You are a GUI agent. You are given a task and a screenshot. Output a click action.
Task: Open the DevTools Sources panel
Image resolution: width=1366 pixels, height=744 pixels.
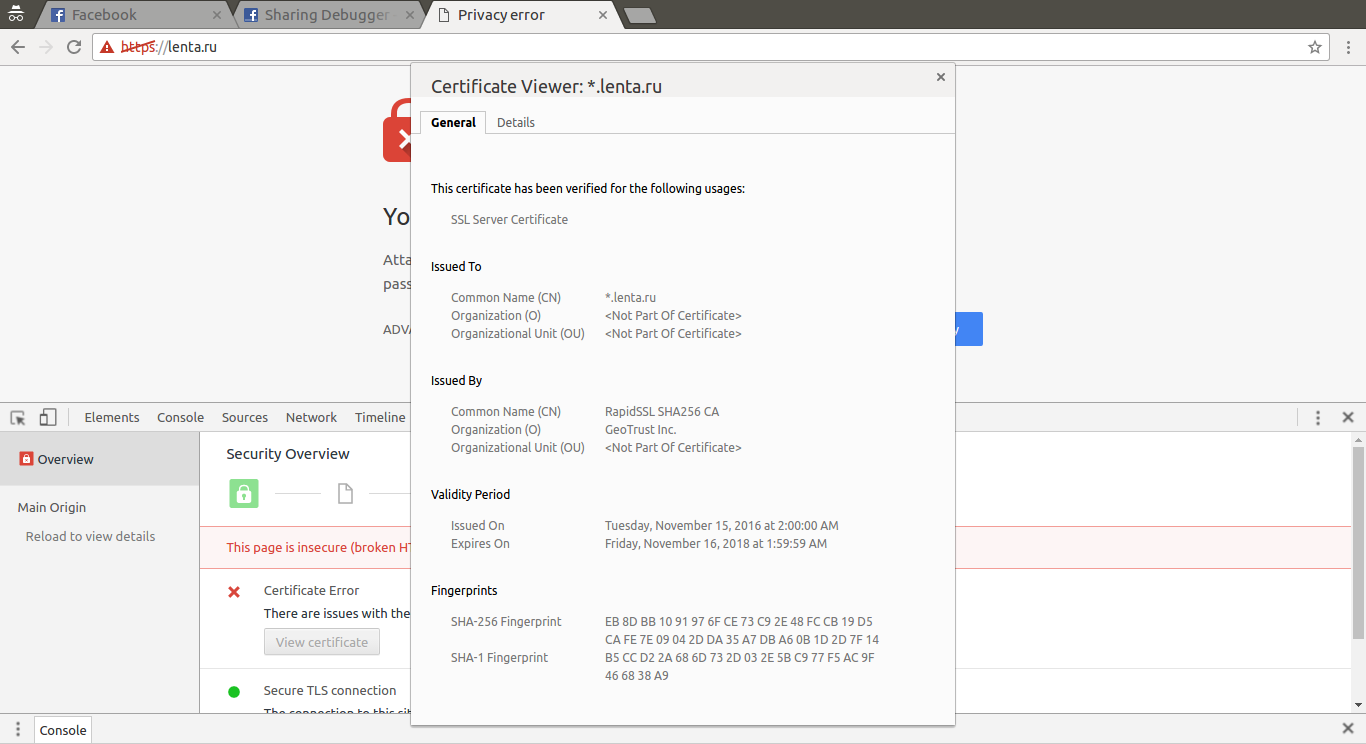click(x=245, y=418)
